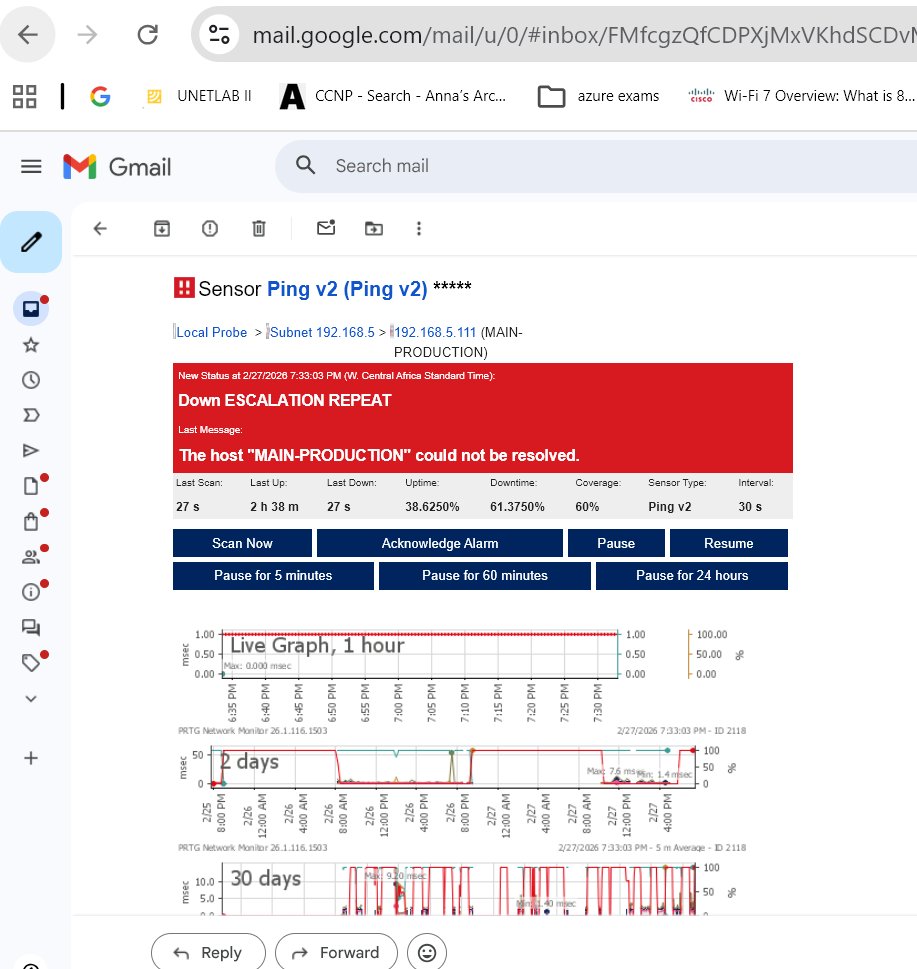917x969 pixels.
Task: Mark the email as unread
Action: click(326, 228)
